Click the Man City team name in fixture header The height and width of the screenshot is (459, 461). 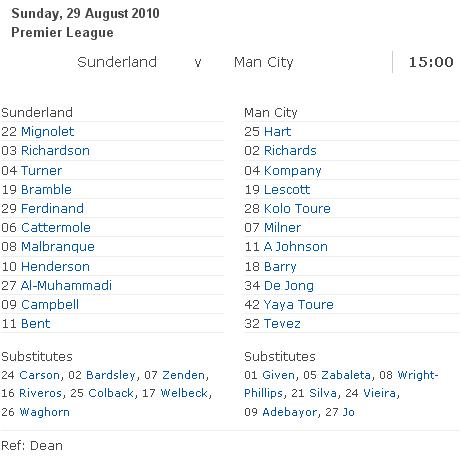pyautogui.click(x=263, y=62)
